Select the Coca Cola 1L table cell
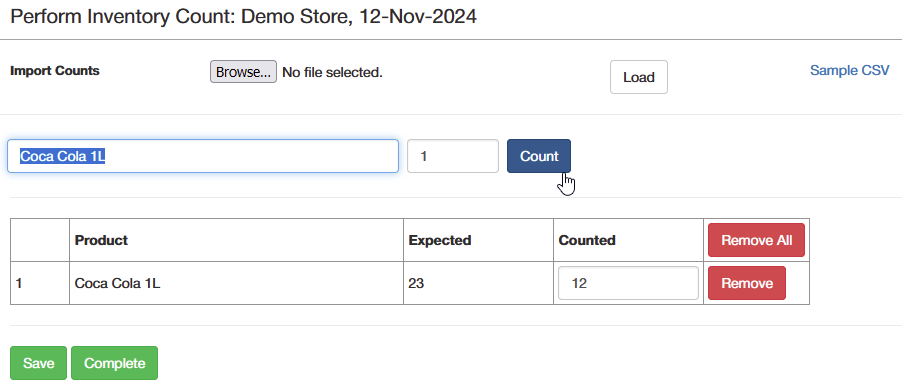The image size is (902, 389). (x=236, y=283)
